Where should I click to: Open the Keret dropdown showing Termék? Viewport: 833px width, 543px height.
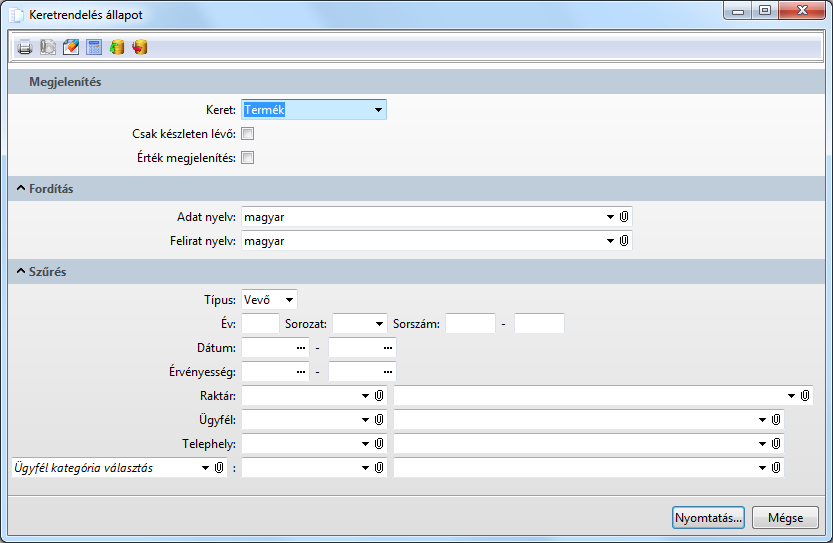[x=378, y=110]
